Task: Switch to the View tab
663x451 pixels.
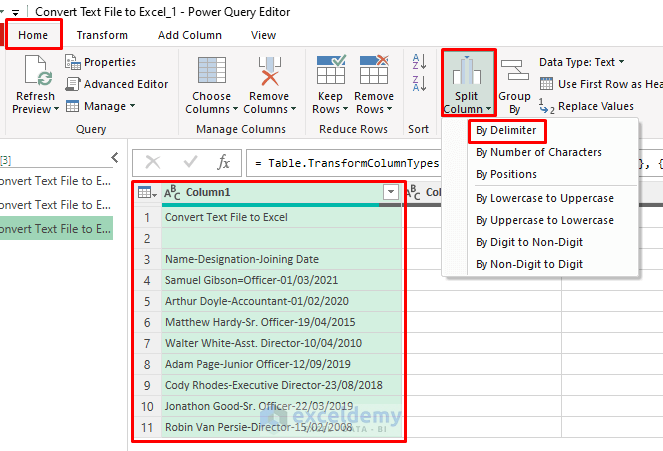Action: pyautogui.click(x=263, y=35)
